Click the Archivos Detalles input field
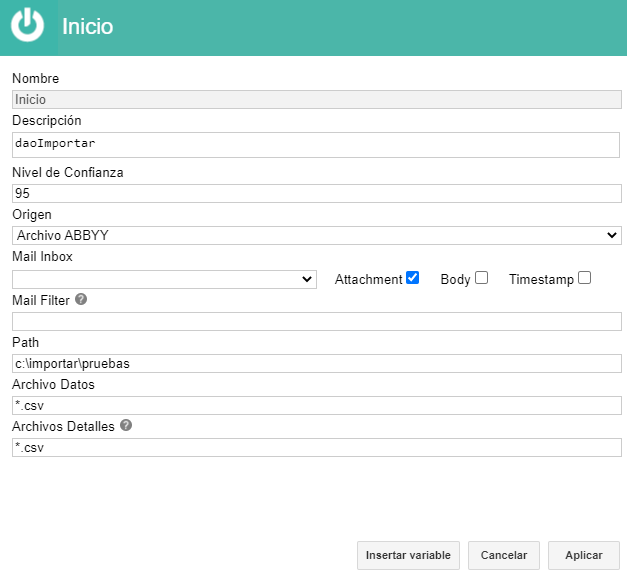Image resolution: width=627 pixels, height=577 pixels. pos(317,447)
